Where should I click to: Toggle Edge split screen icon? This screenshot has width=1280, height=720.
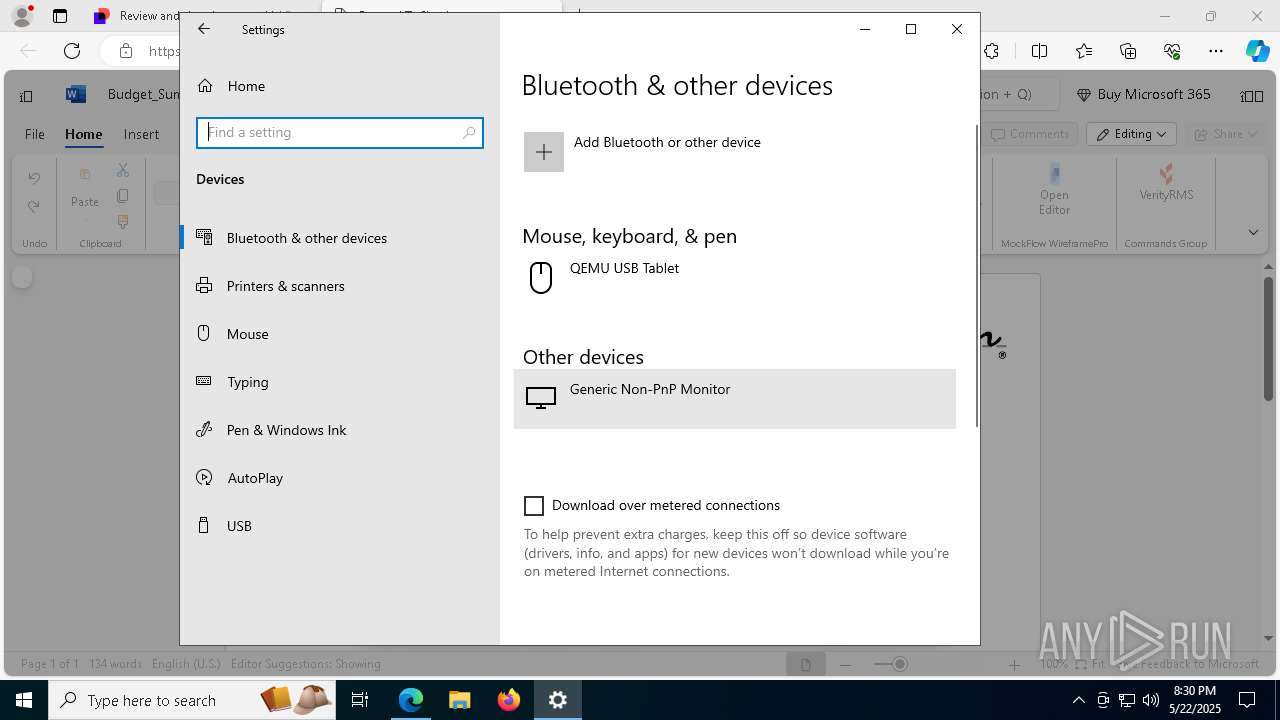(1040, 51)
